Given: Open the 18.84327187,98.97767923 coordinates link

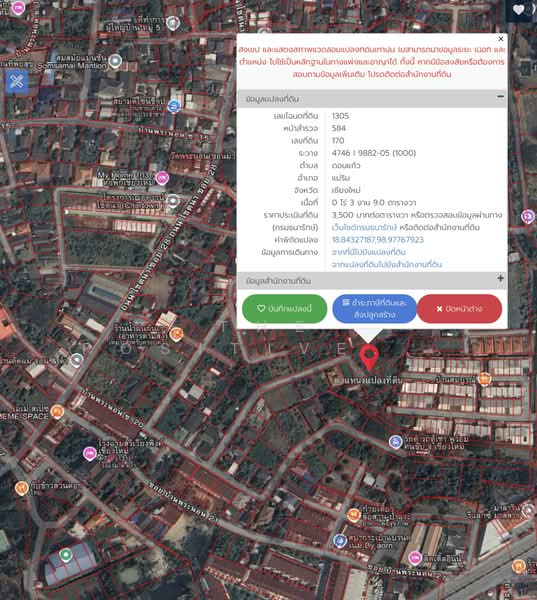Looking at the screenshot, I should click(x=377, y=240).
